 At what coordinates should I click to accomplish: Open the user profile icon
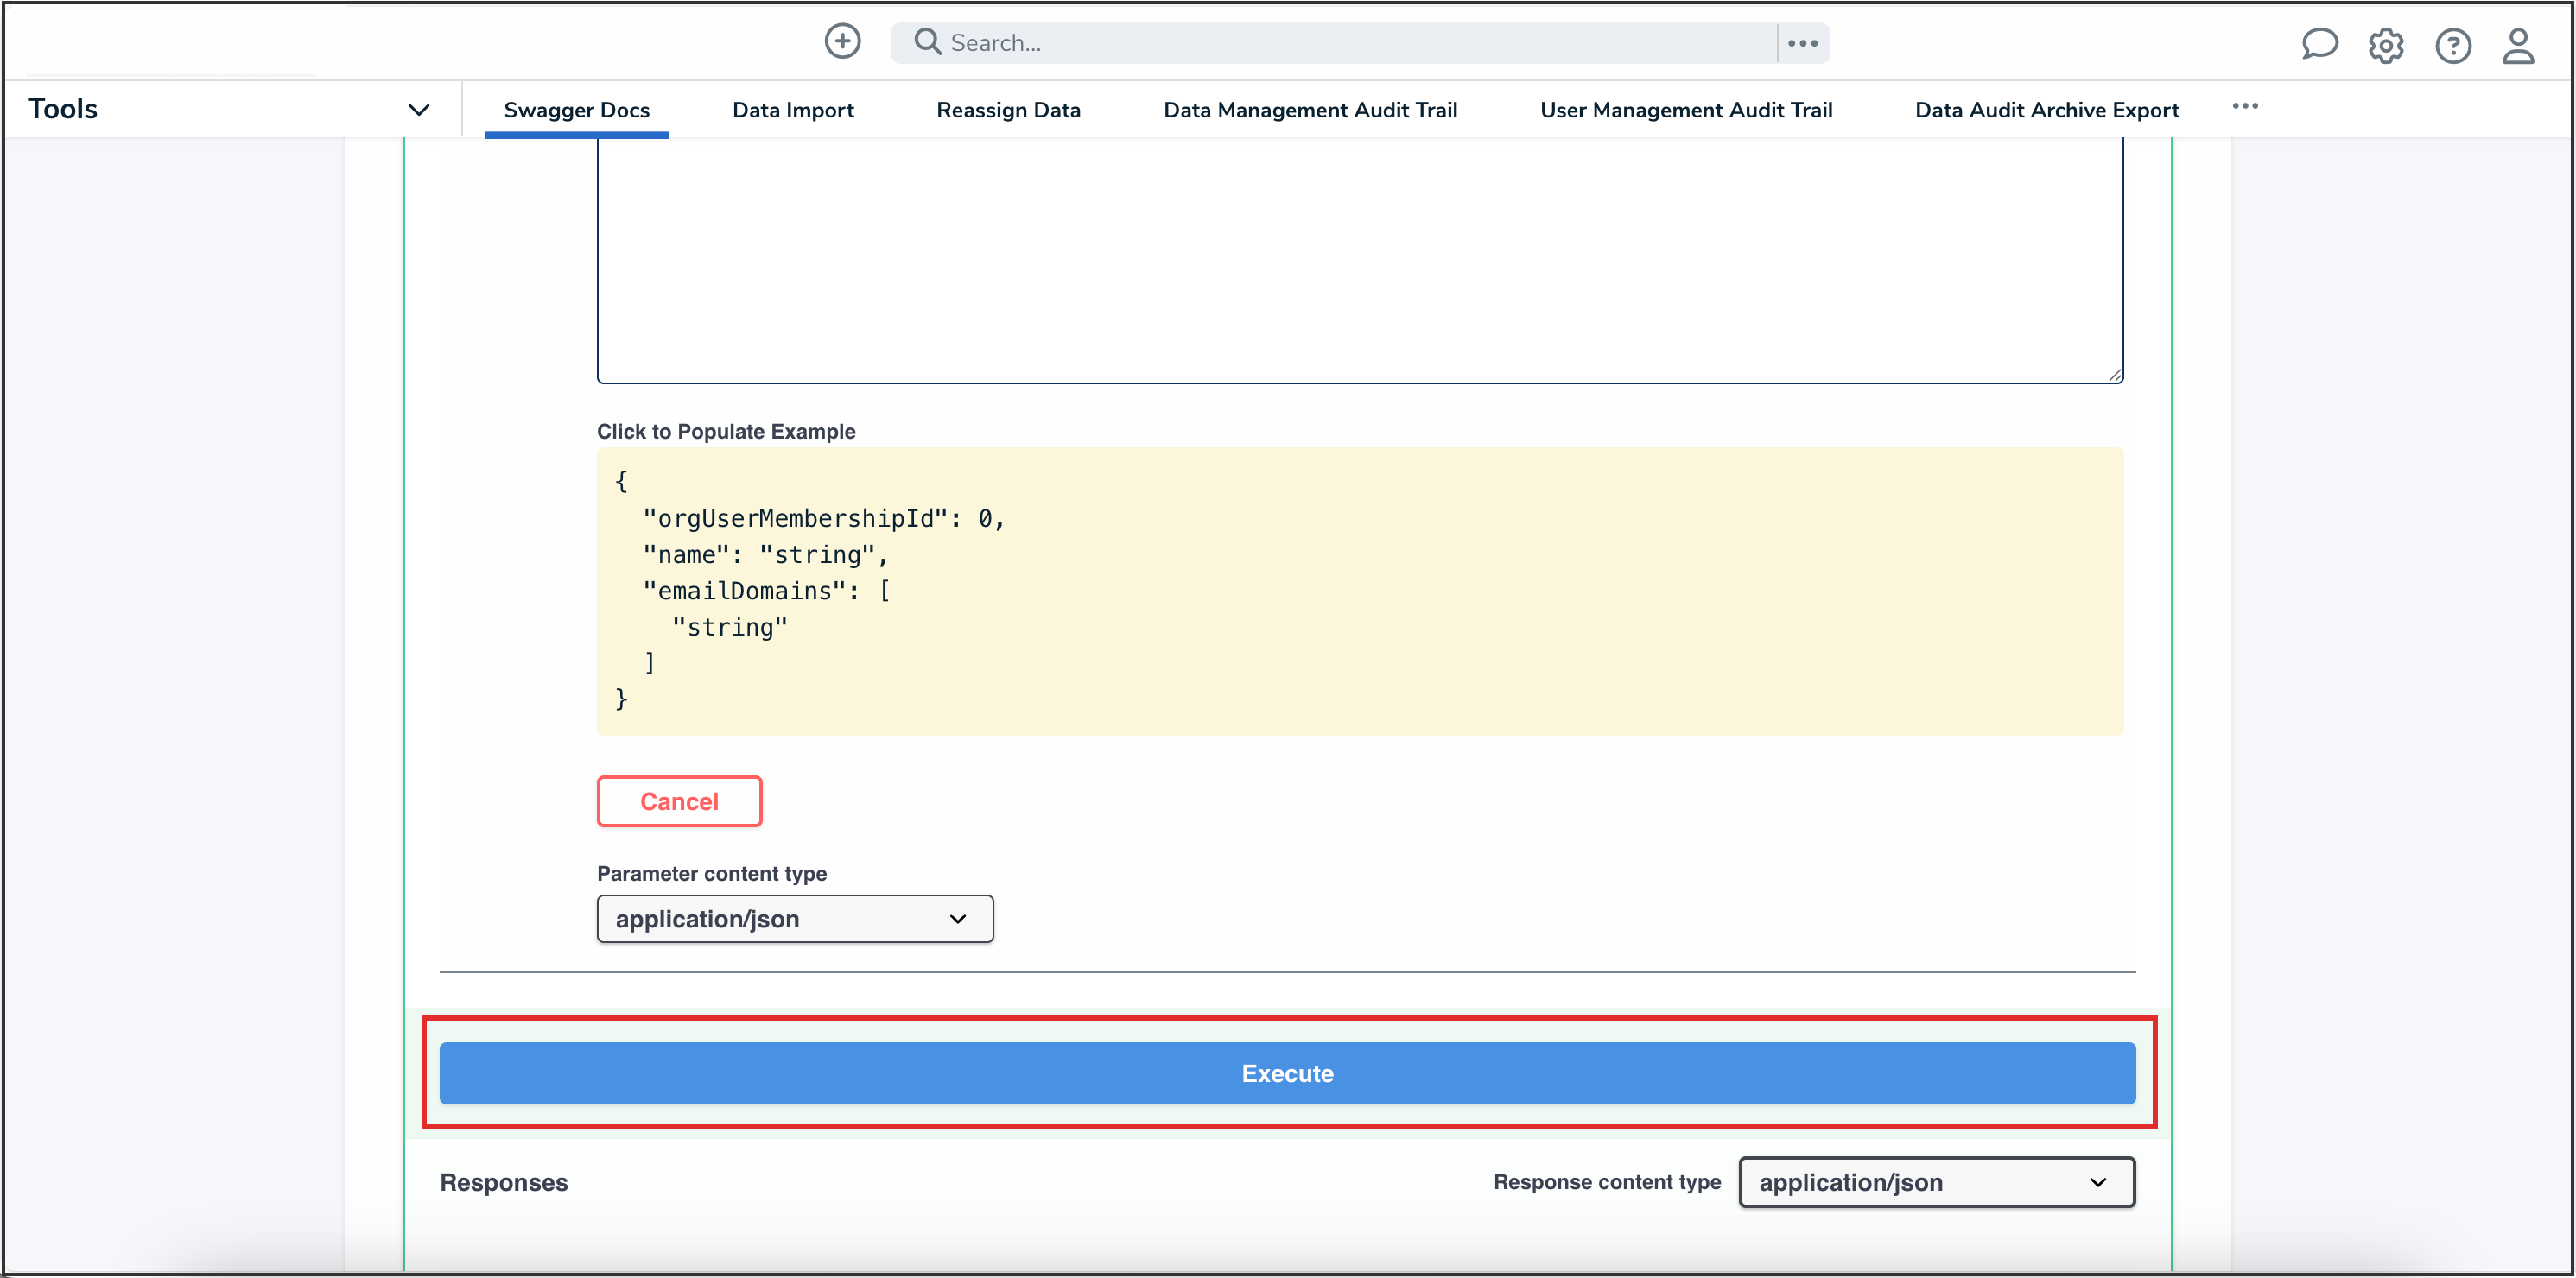2518,45
